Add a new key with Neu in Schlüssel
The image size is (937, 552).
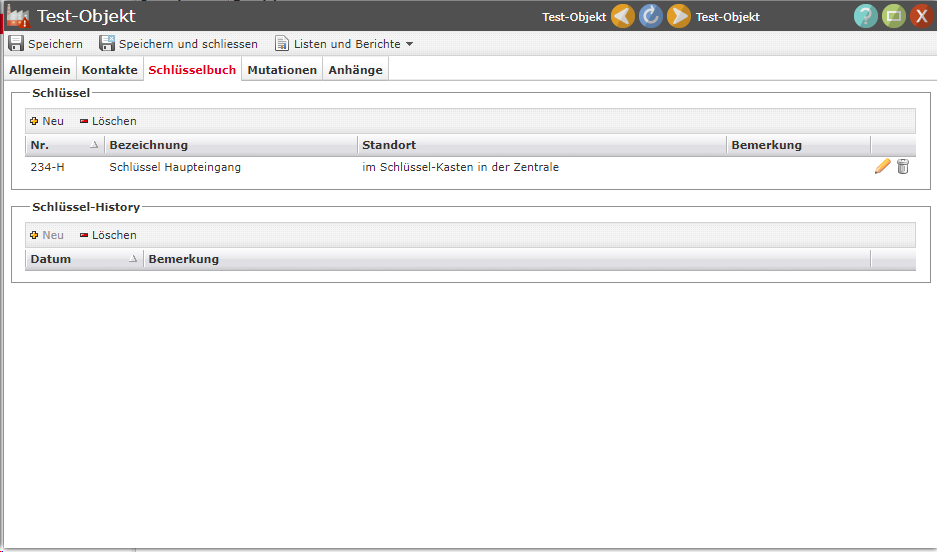coord(47,121)
